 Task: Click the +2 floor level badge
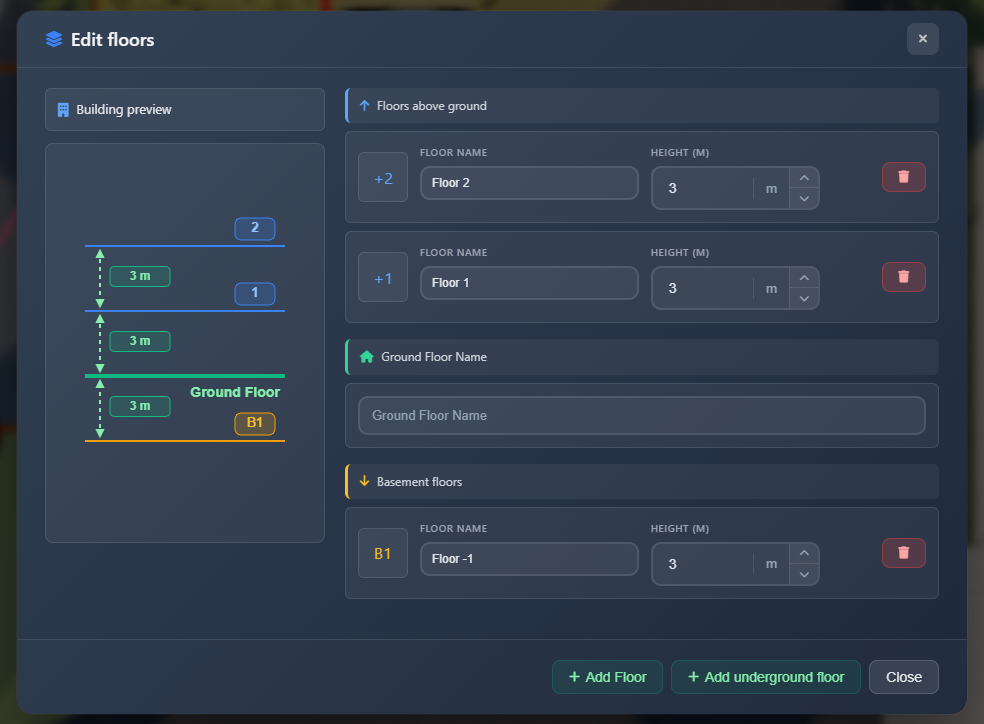point(383,177)
